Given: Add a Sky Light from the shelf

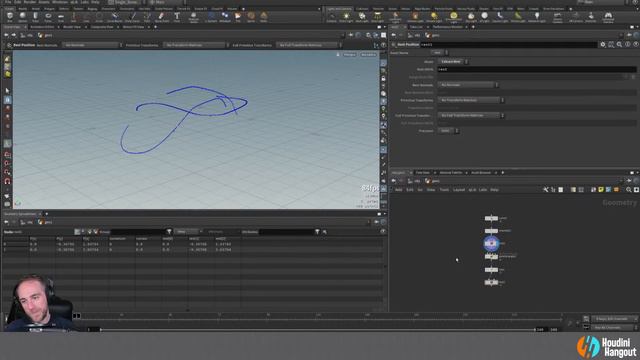Looking at the screenshot, I should tap(471, 17).
